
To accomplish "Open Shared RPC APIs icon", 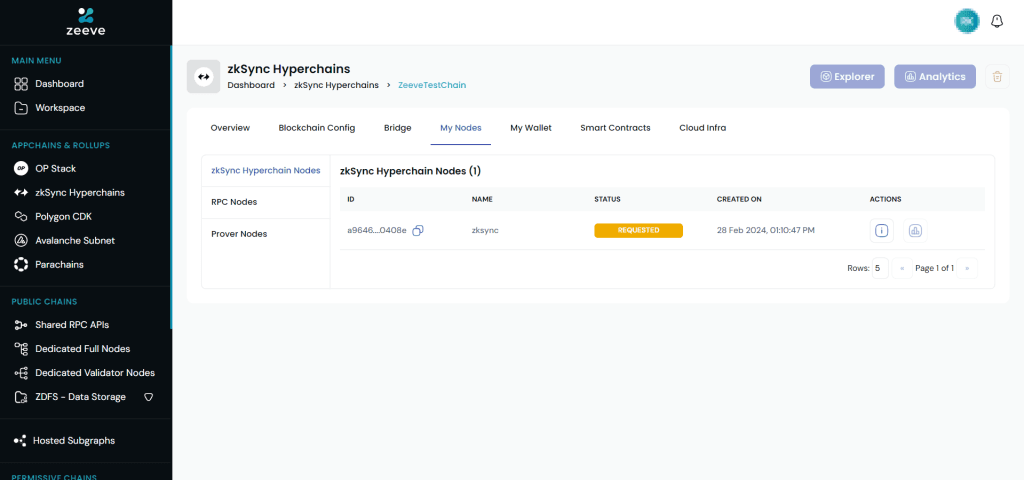I will coord(21,325).
